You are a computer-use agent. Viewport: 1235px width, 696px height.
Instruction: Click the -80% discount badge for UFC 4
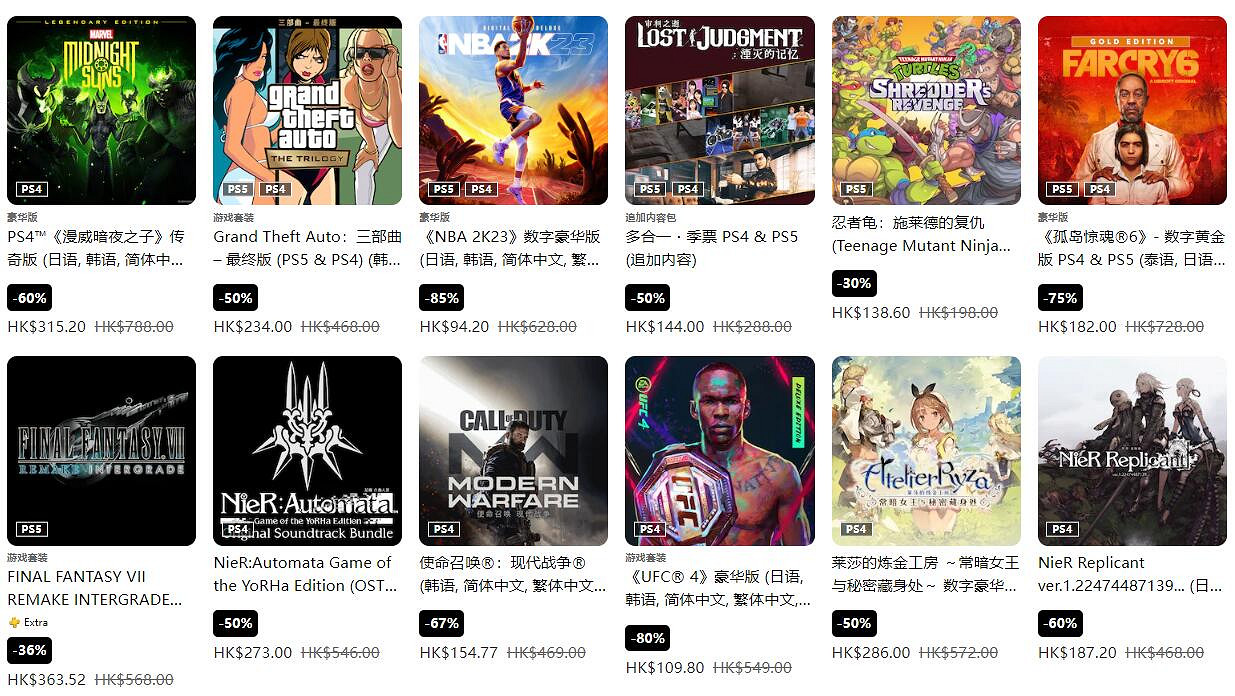click(648, 638)
